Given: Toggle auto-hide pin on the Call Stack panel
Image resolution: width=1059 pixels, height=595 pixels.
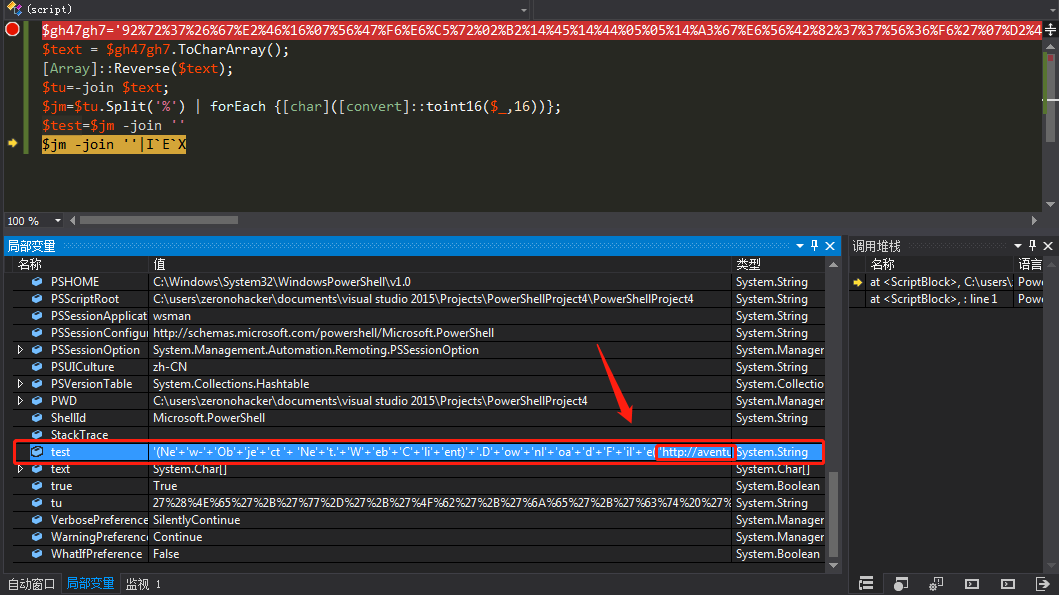Looking at the screenshot, I should click(x=1033, y=246).
